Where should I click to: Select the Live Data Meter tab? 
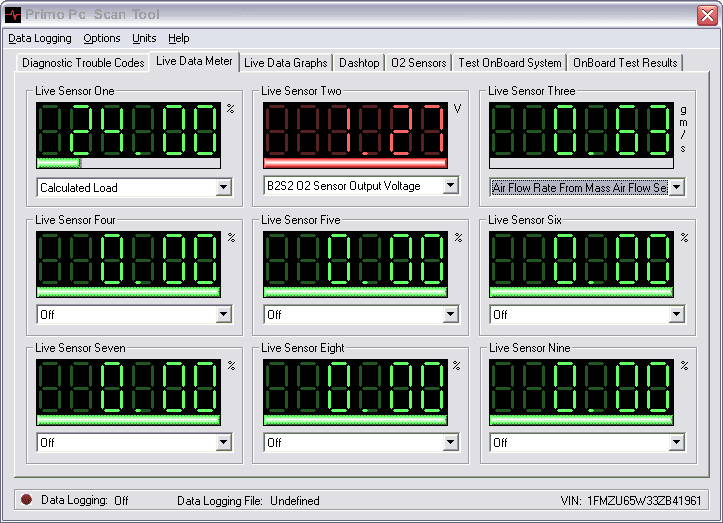pos(194,61)
